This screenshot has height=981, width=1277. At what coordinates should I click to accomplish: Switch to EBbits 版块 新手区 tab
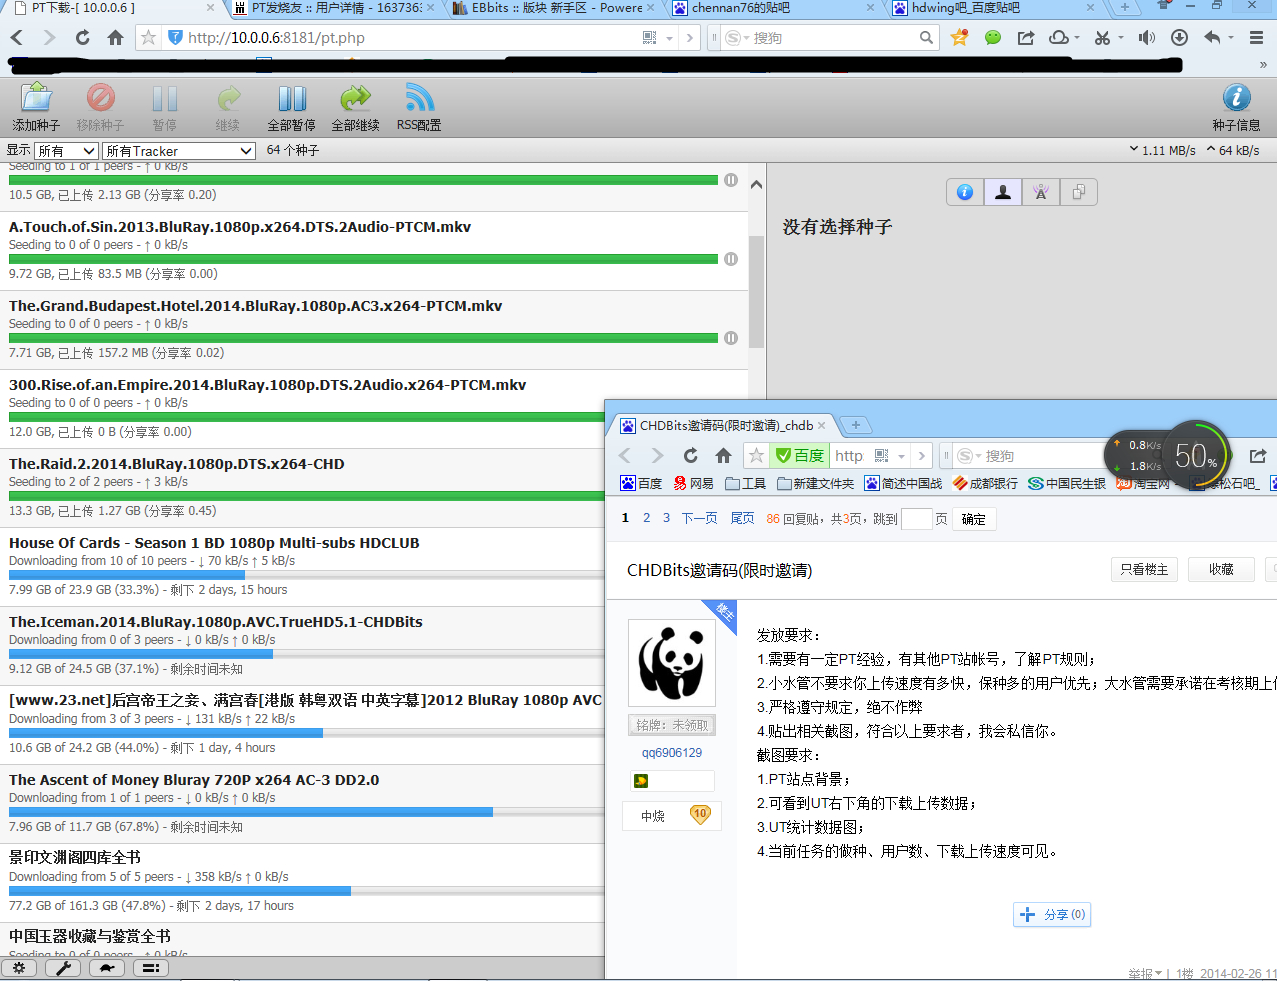(555, 8)
